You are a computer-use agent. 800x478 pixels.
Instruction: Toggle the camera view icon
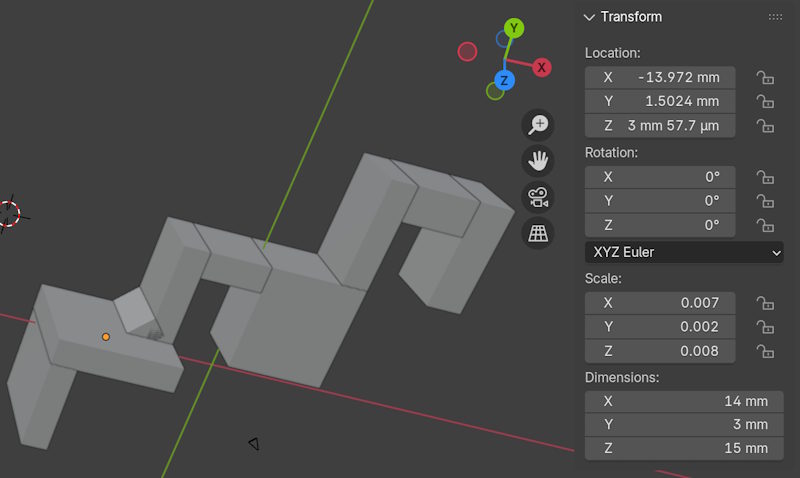coord(538,196)
